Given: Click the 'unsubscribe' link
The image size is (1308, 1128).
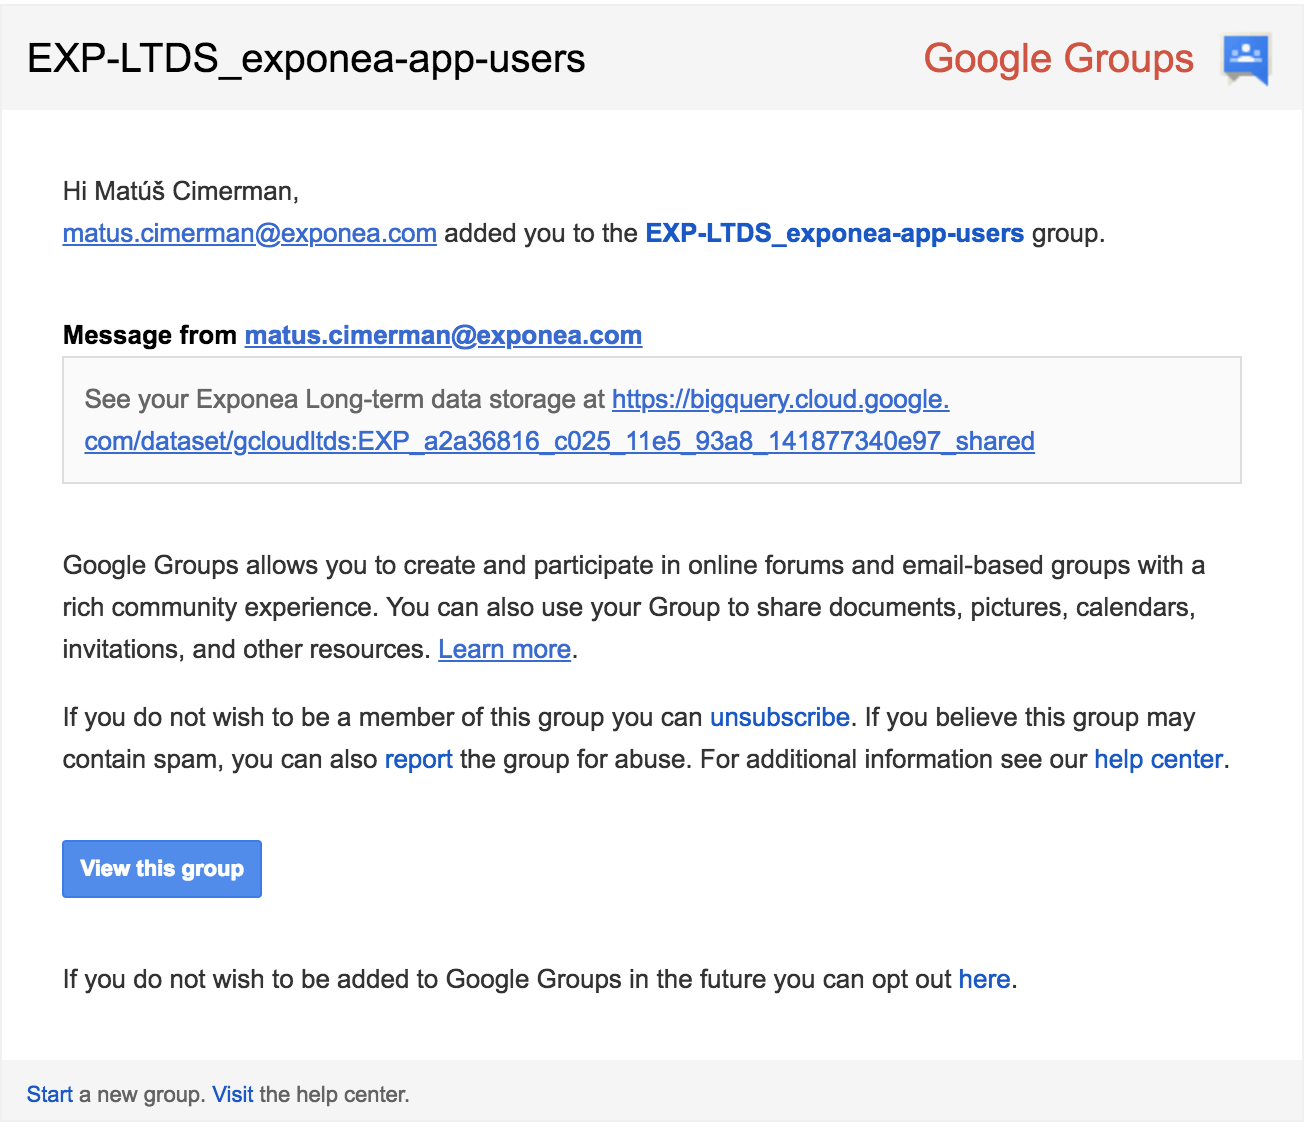Looking at the screenshot, I should pos(780,718).
